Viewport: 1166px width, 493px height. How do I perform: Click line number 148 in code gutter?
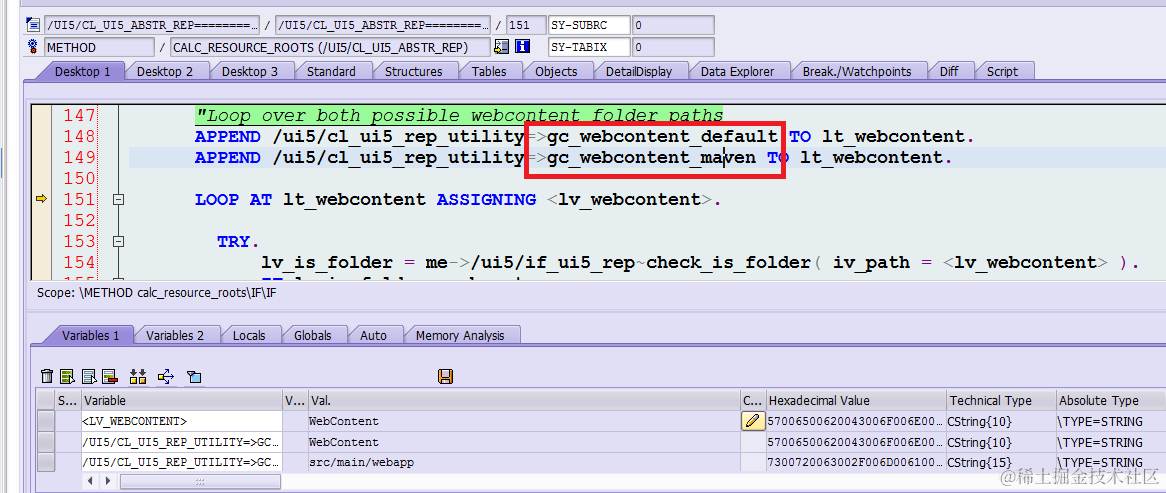tap(79, 137)
